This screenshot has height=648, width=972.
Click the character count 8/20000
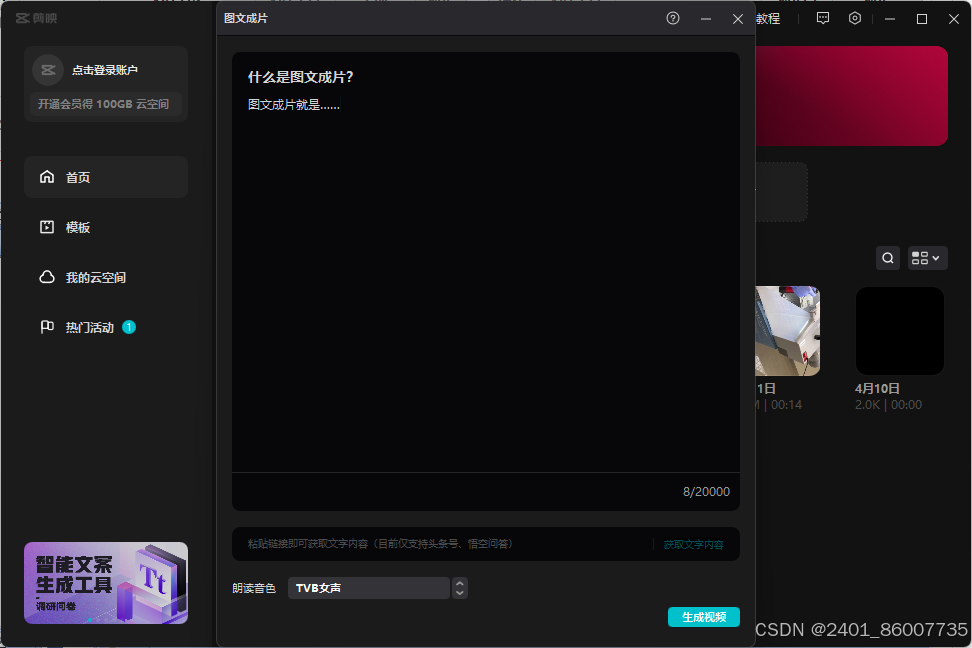(x=706, y=492)
